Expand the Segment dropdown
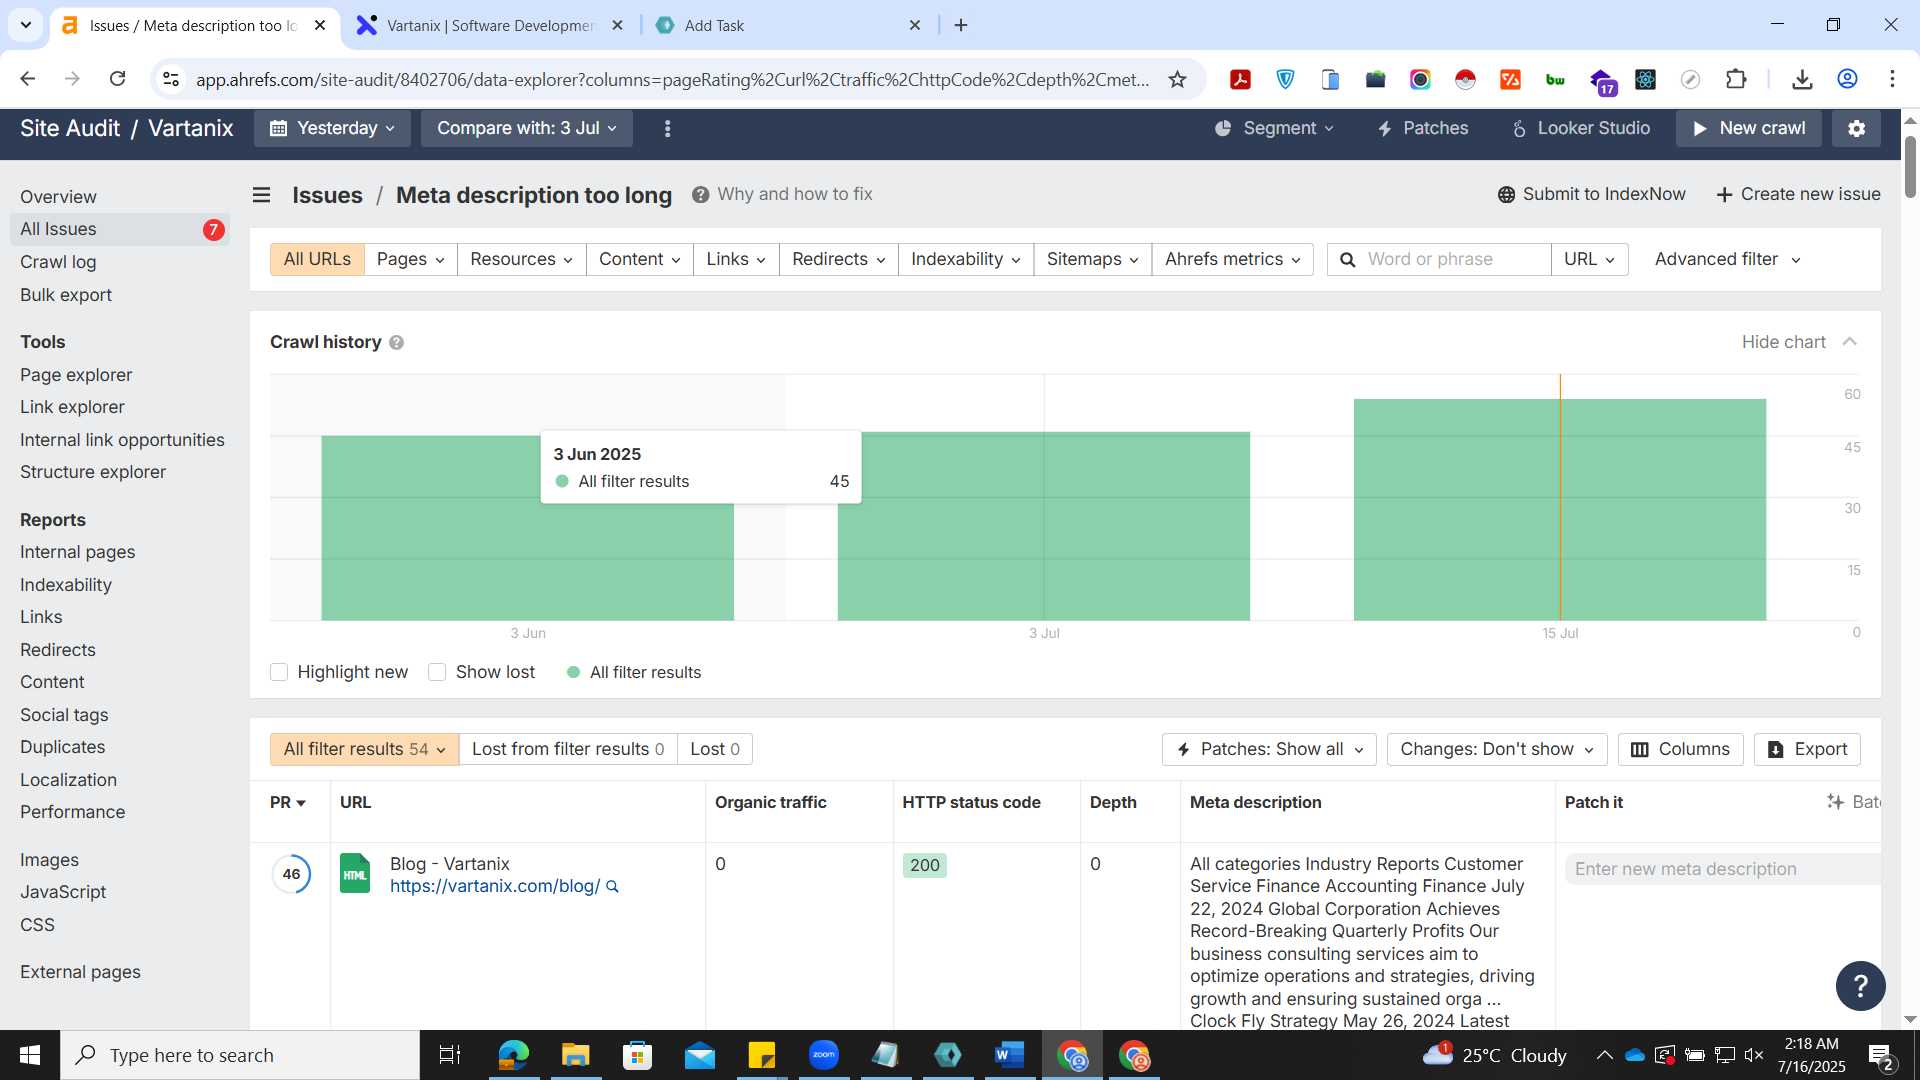Screen dimensions: 1920x1080 coord(1274,128)
